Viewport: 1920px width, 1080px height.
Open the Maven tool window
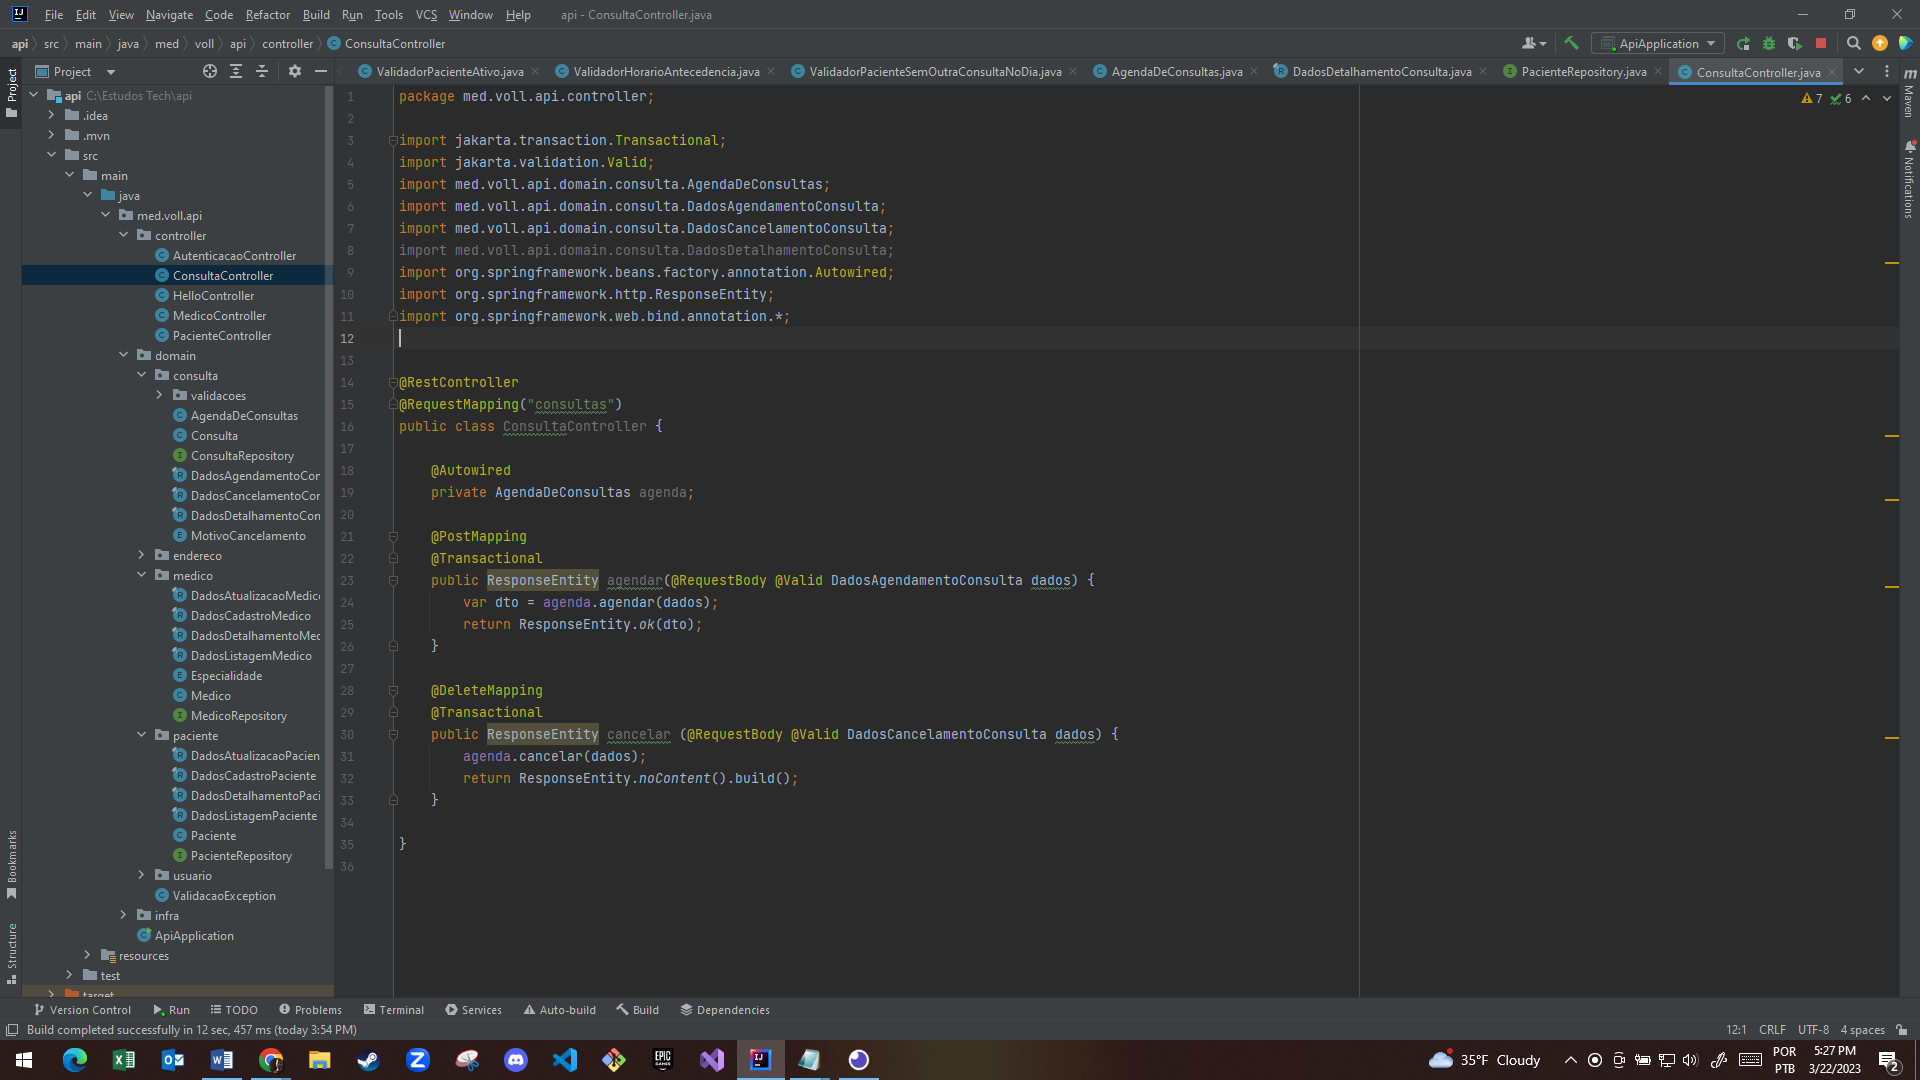pyautogui.click(x=1909, y=95)
